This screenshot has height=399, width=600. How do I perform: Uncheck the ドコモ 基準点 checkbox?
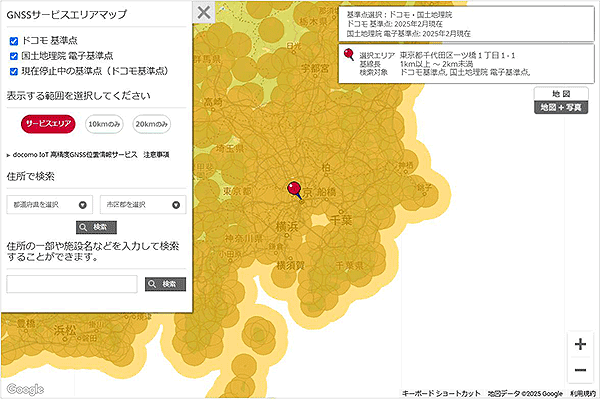(x=14, y=41)
